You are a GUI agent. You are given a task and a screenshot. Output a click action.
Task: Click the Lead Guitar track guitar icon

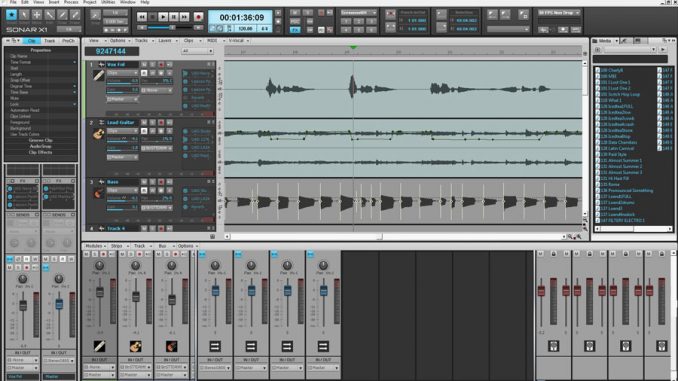(x=99, y=134)
